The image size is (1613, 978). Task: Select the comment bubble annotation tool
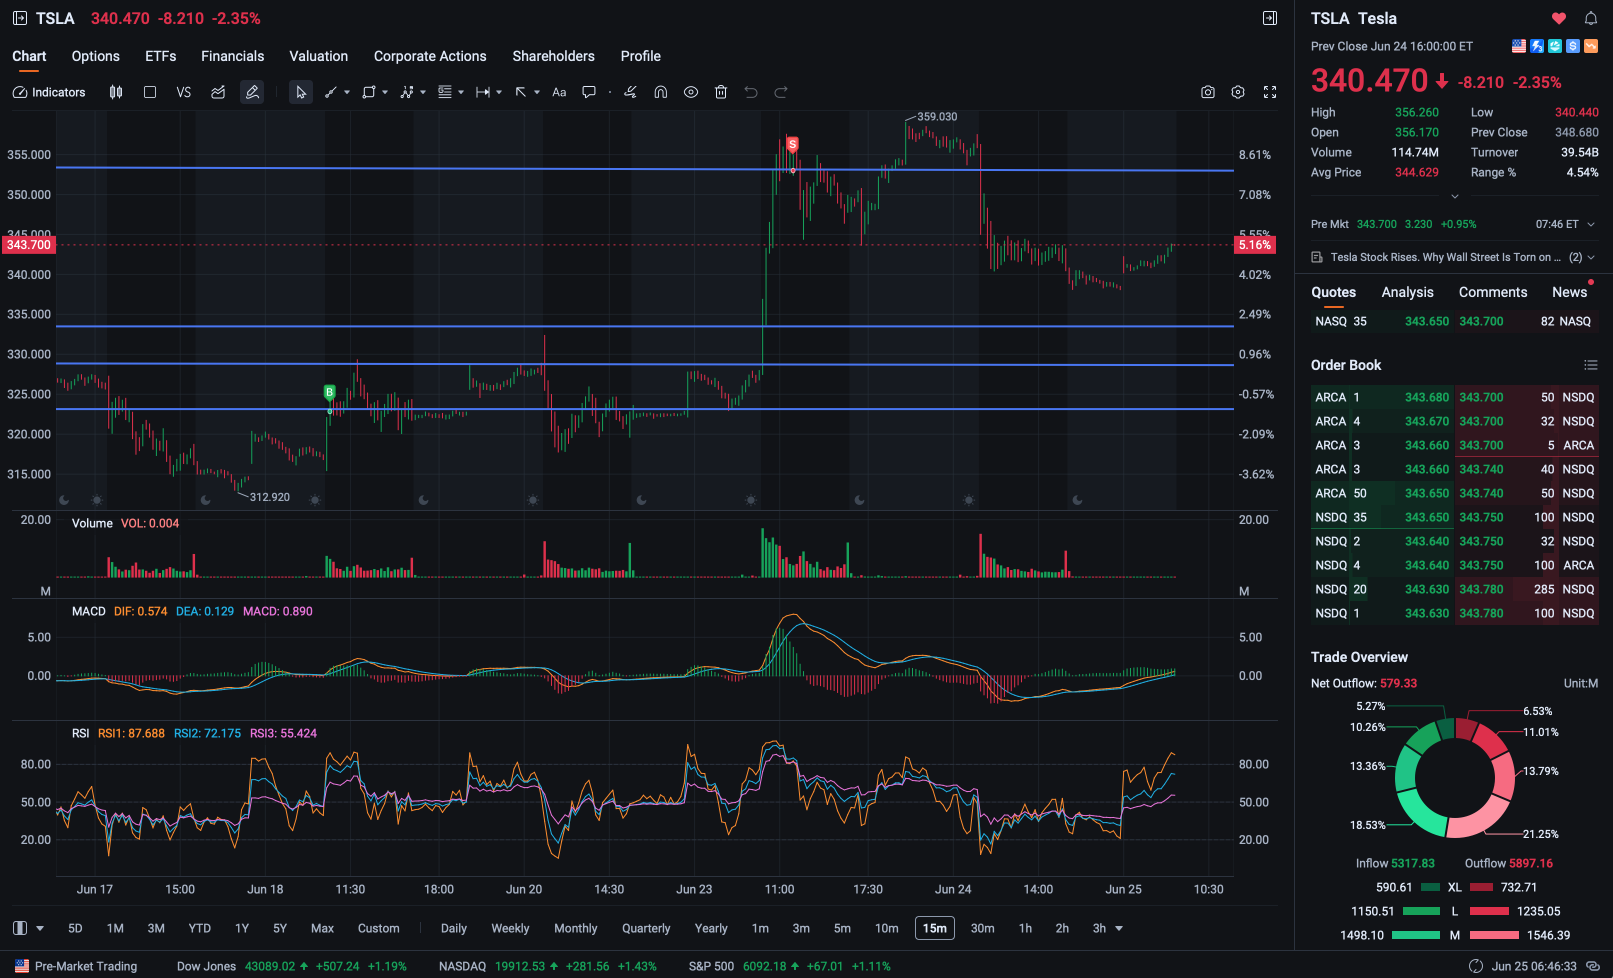589,92
